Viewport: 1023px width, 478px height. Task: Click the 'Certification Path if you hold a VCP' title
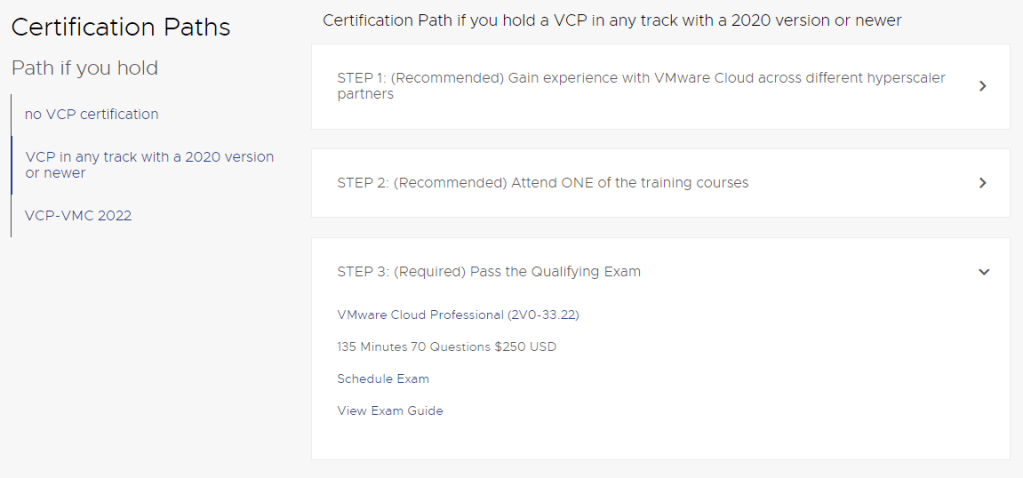tap(612, 20)
